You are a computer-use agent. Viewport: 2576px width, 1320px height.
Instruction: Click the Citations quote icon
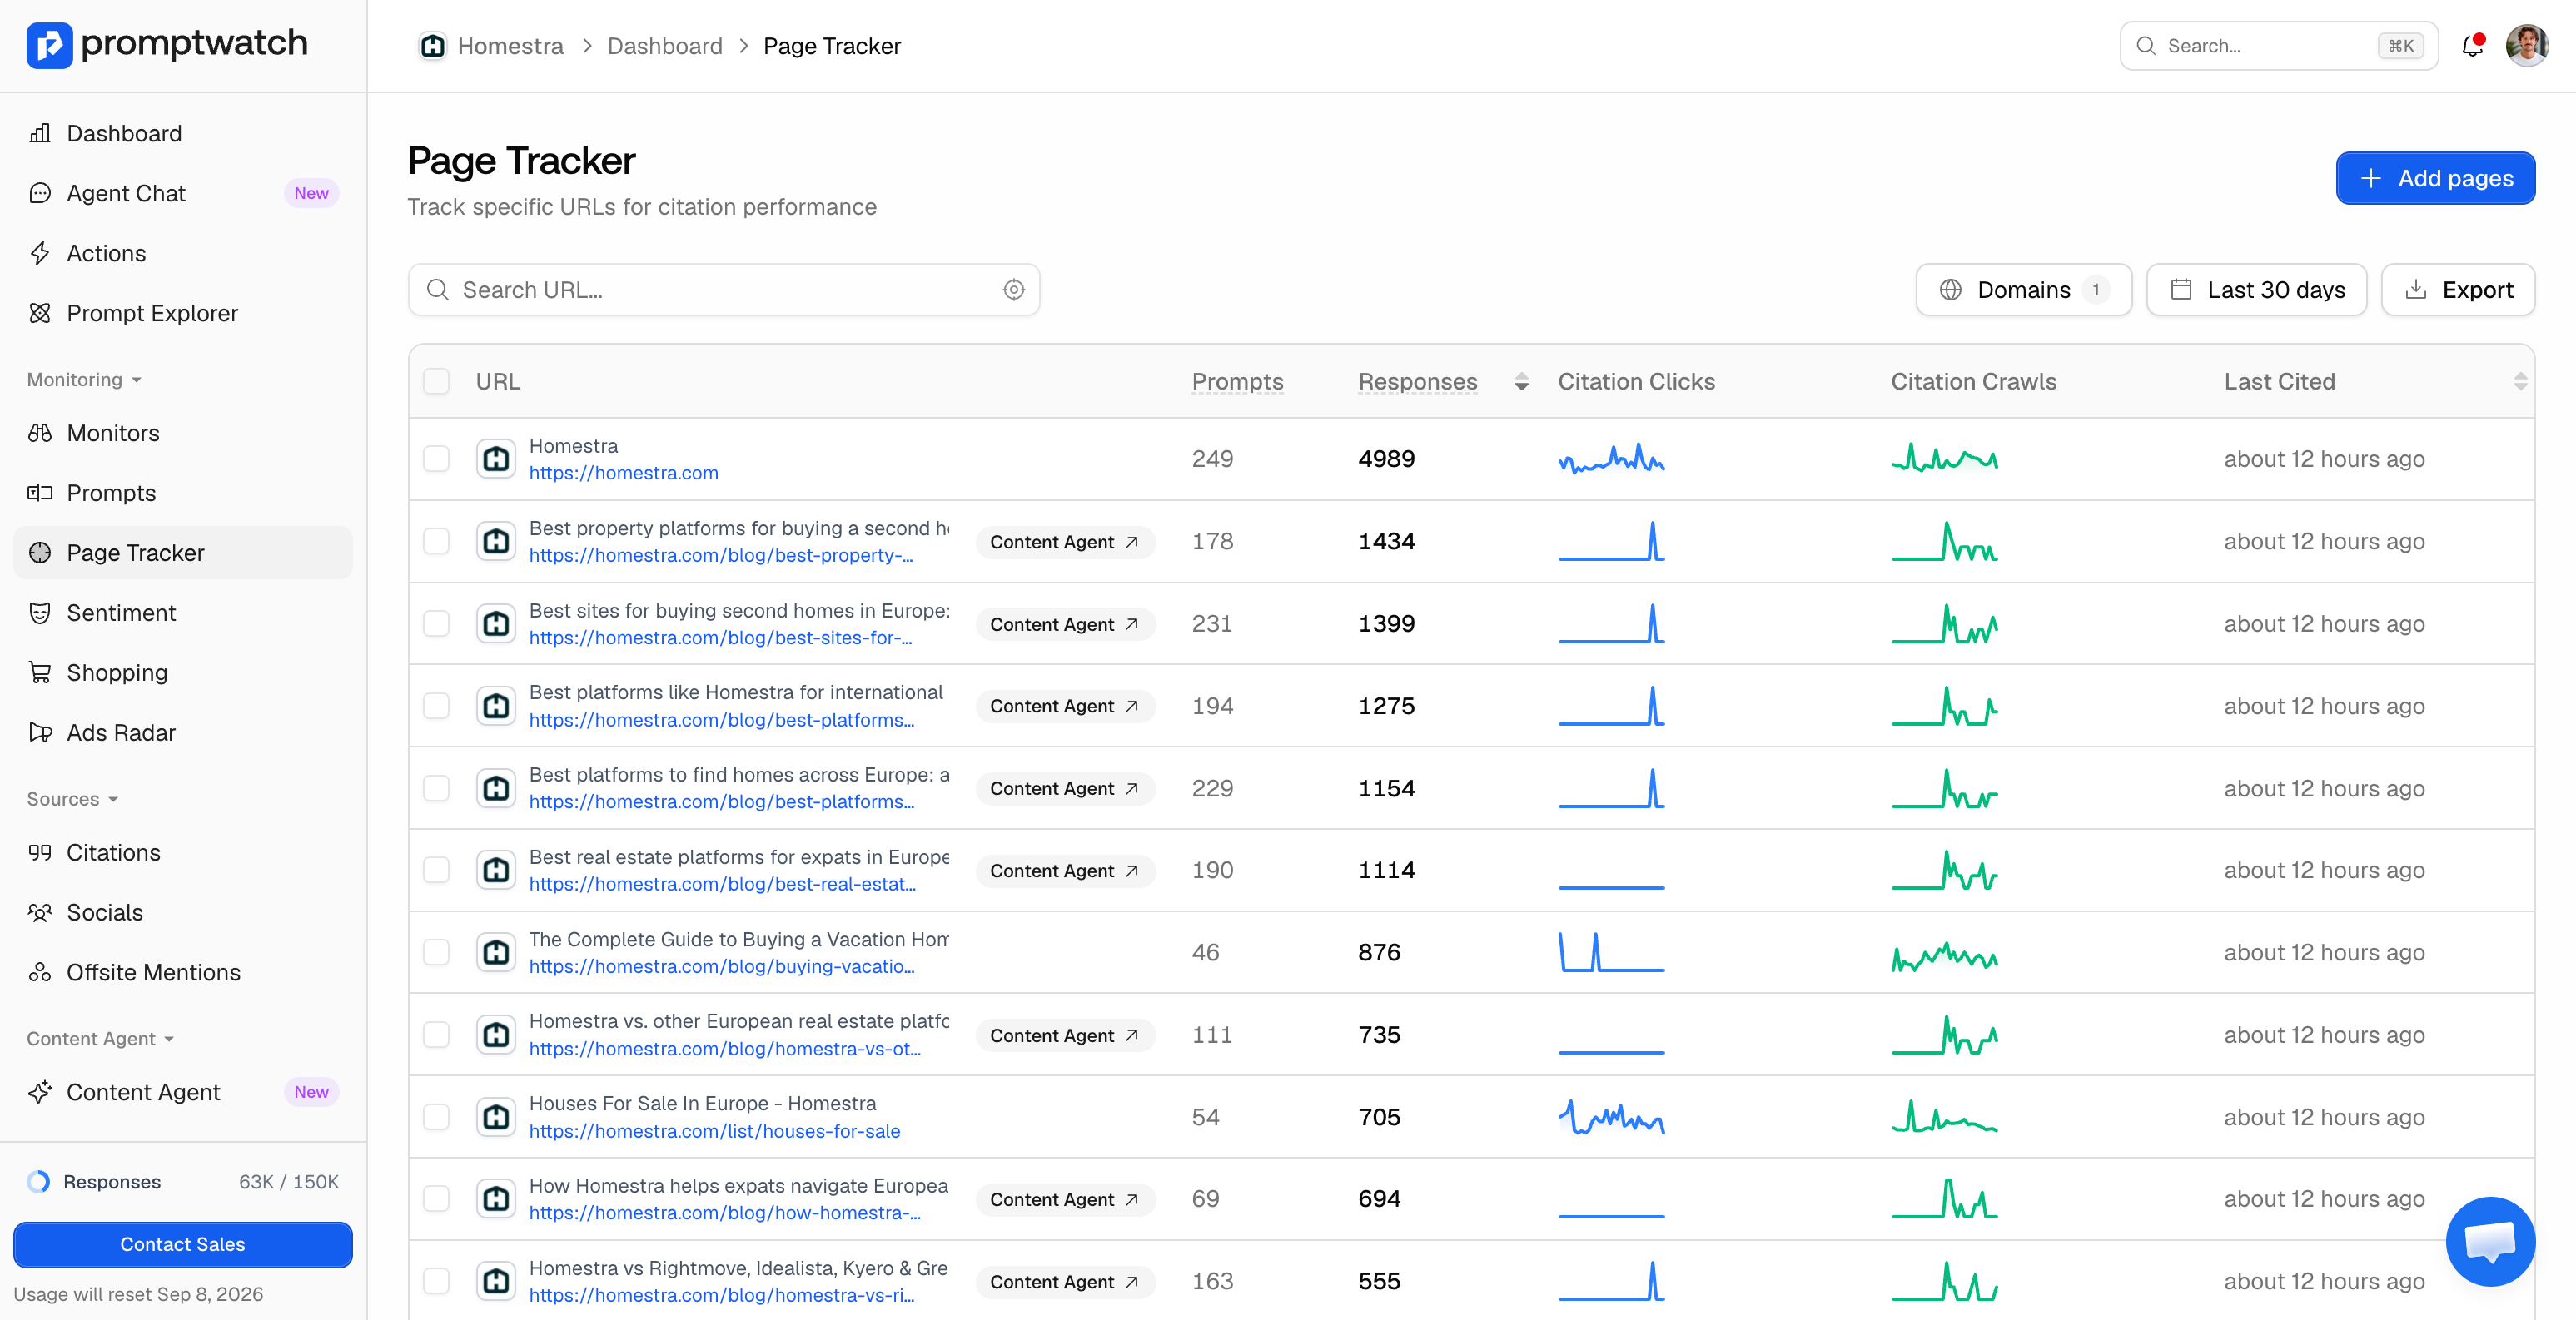[40, 853]
